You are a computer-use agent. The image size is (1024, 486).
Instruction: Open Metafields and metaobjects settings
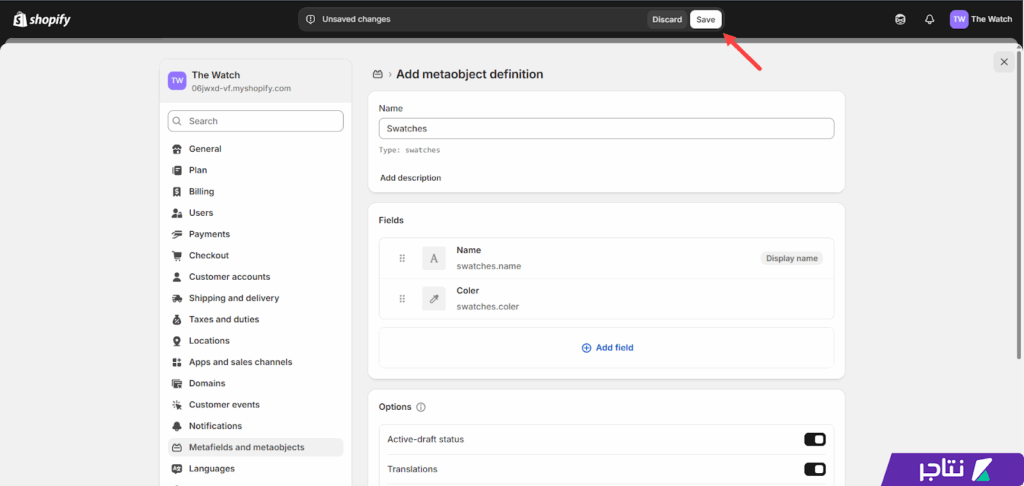coord(246,447)
